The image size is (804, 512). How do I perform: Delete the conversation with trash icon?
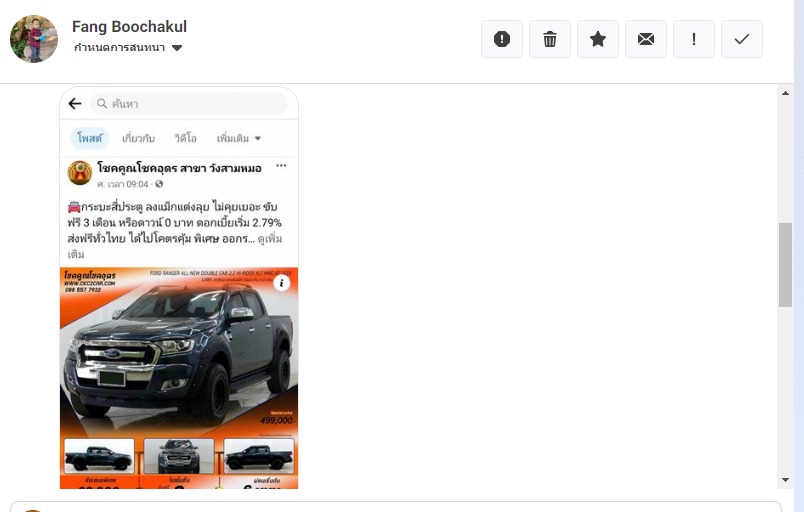tap(550, 39)
